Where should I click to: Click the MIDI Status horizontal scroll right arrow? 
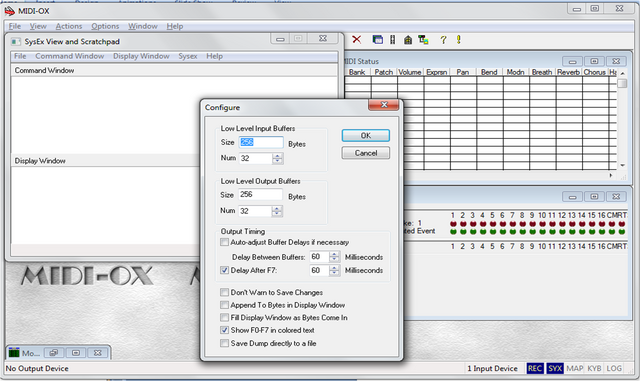point(611,175)
